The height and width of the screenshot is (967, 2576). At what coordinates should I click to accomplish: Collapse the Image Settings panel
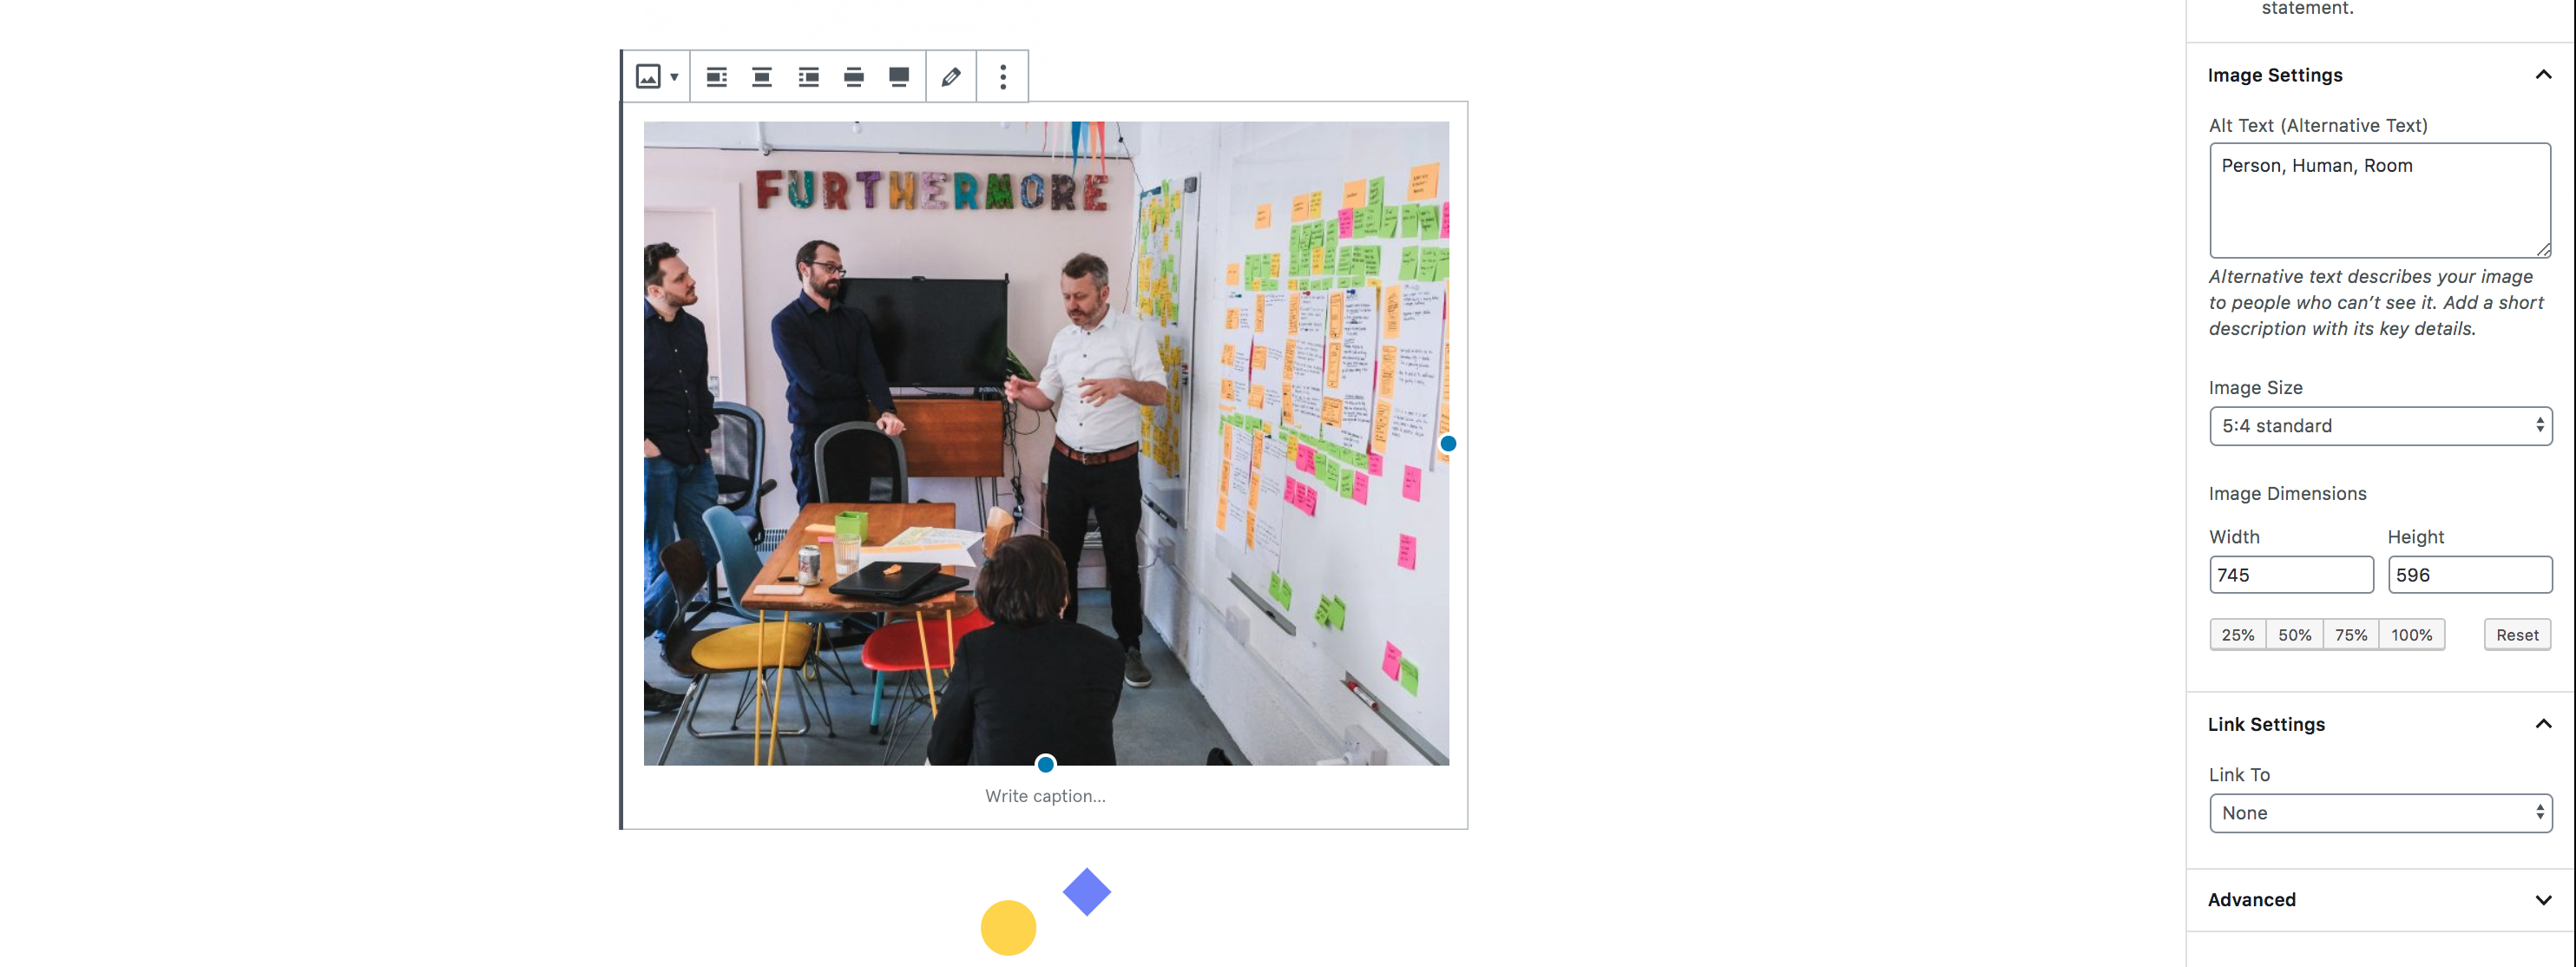[x=2543, y=75]
